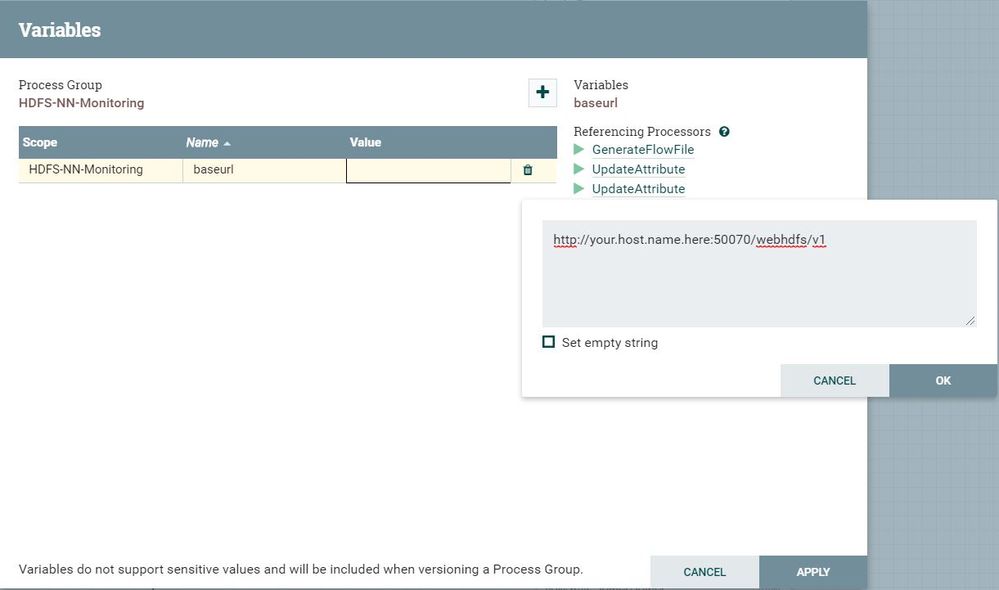Image resolution: width=999 pixels, height=590 pixels.
Task: Enable the Set empty string checkbox
Action: (548, 342)
